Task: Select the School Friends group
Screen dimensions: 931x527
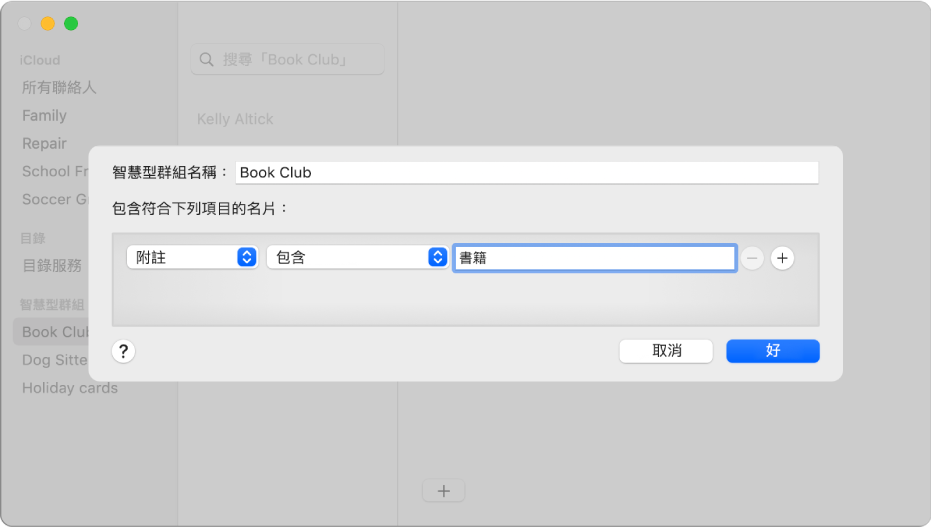Action: tap(55, 171)
